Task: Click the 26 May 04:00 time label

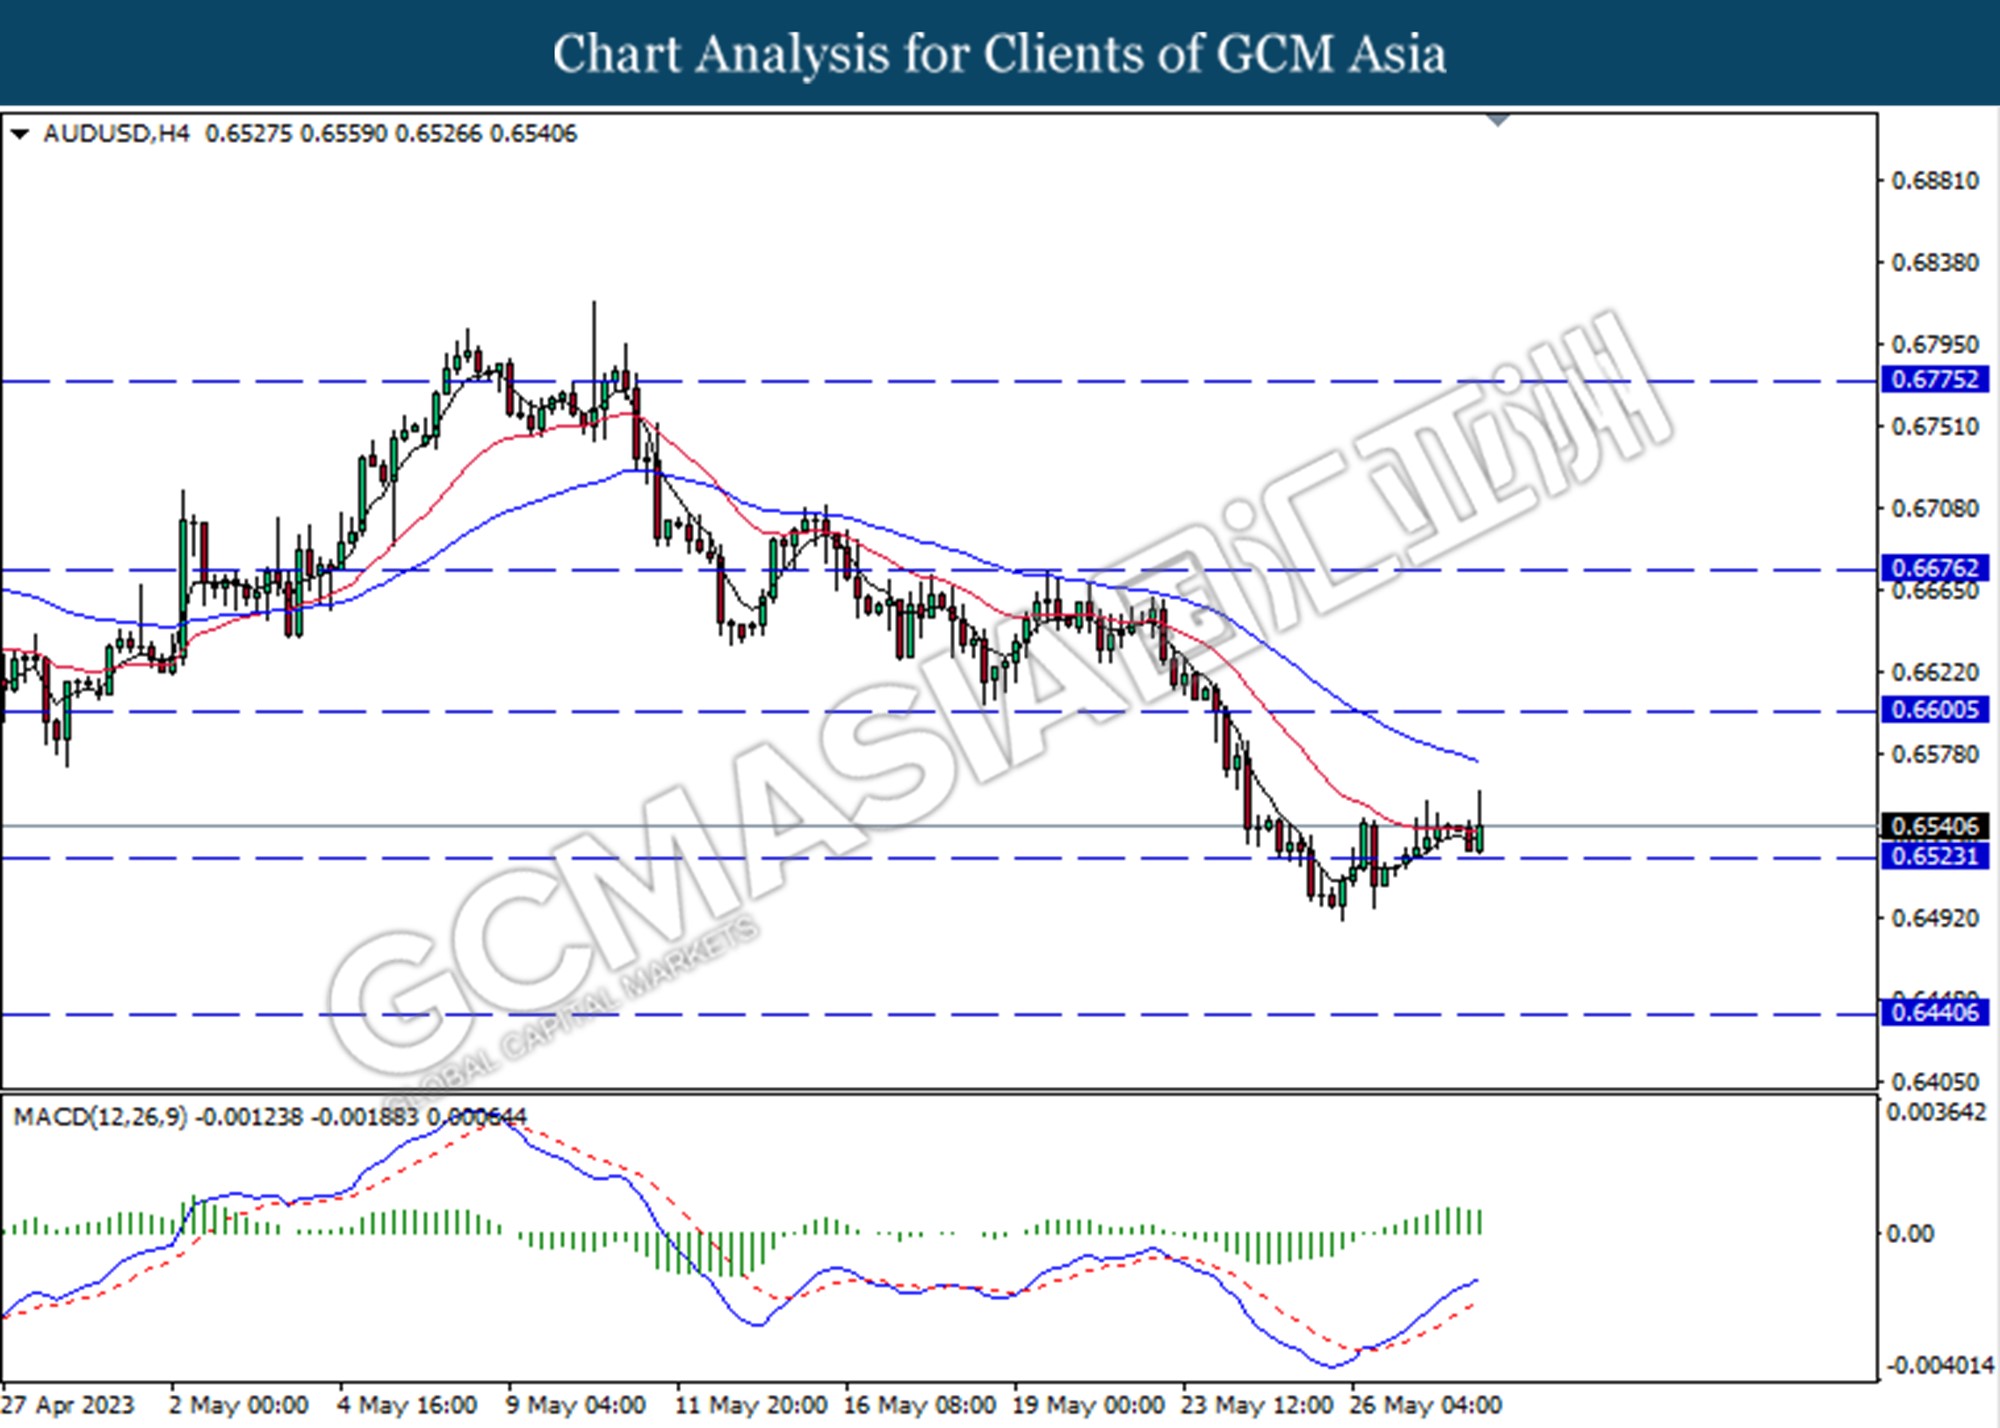Action: pyautogui.click(x=1426, y=1405)
